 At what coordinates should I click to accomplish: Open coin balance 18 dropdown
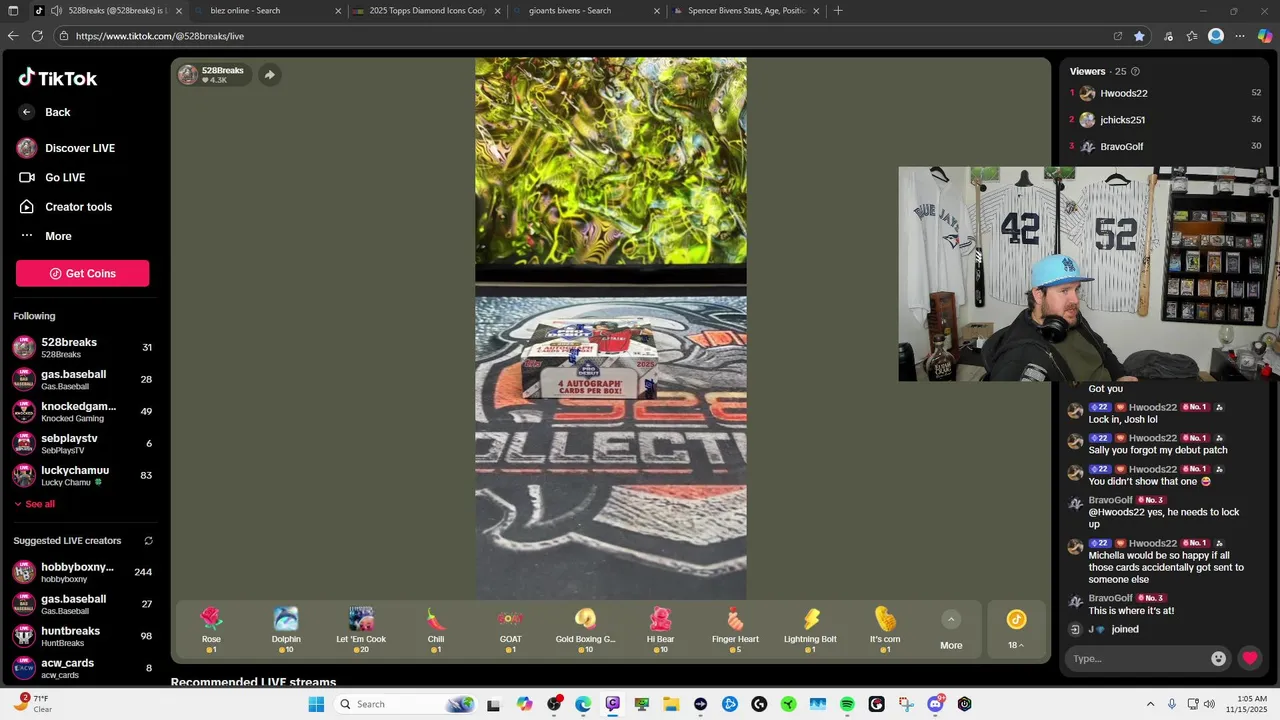tap(1016, 630)
